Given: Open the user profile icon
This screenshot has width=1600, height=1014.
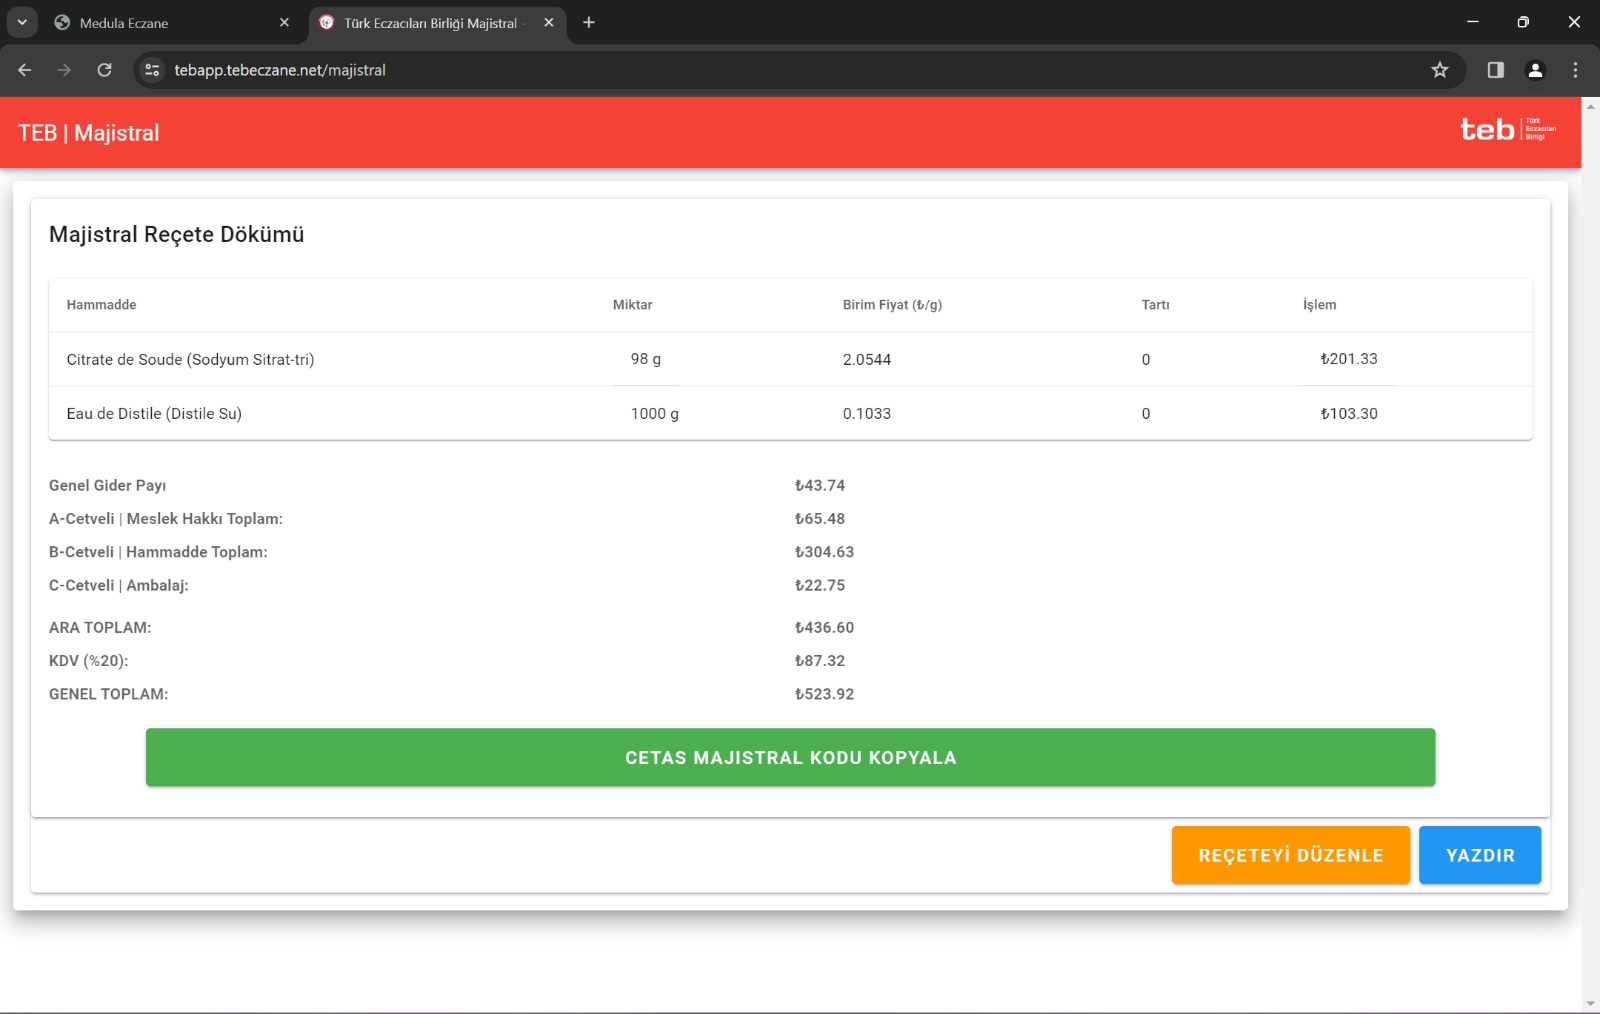Looking at the screenshot, I should click(x=1535, y=70).
